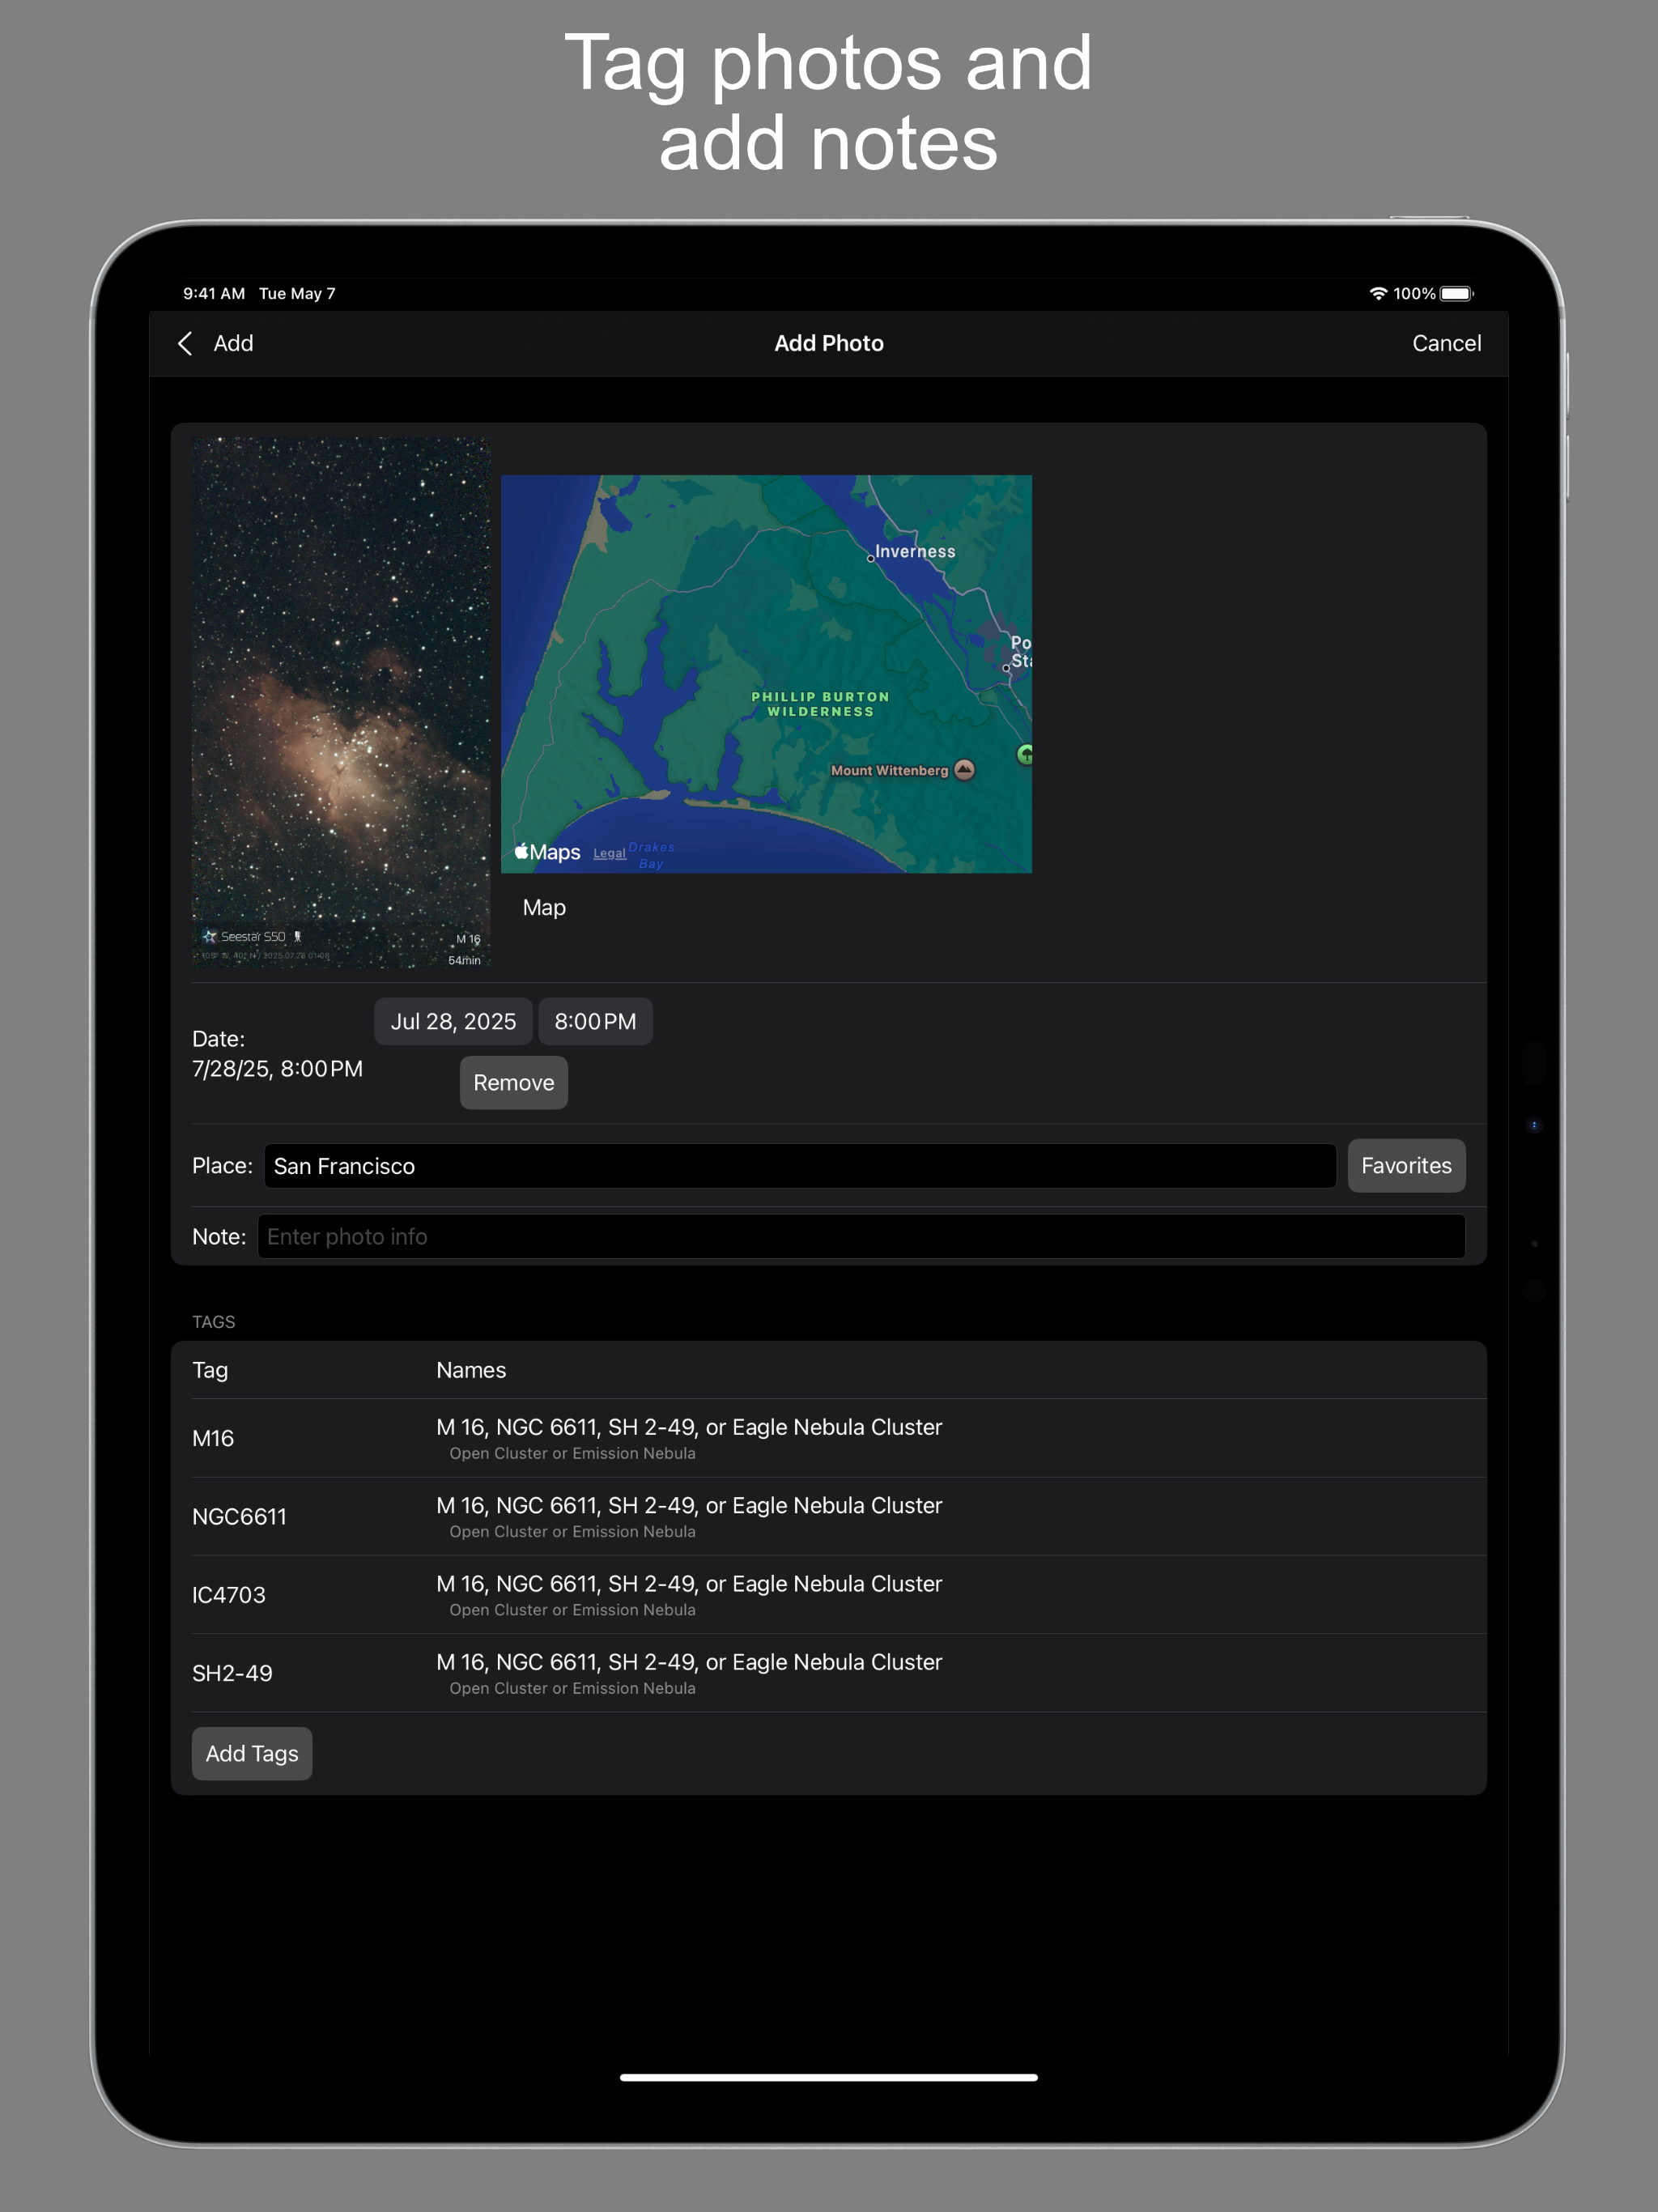Tap the Map caption below the map
Image resolution: width=1658 pixels, height=2212 pixels.
(x=544, y=907)
